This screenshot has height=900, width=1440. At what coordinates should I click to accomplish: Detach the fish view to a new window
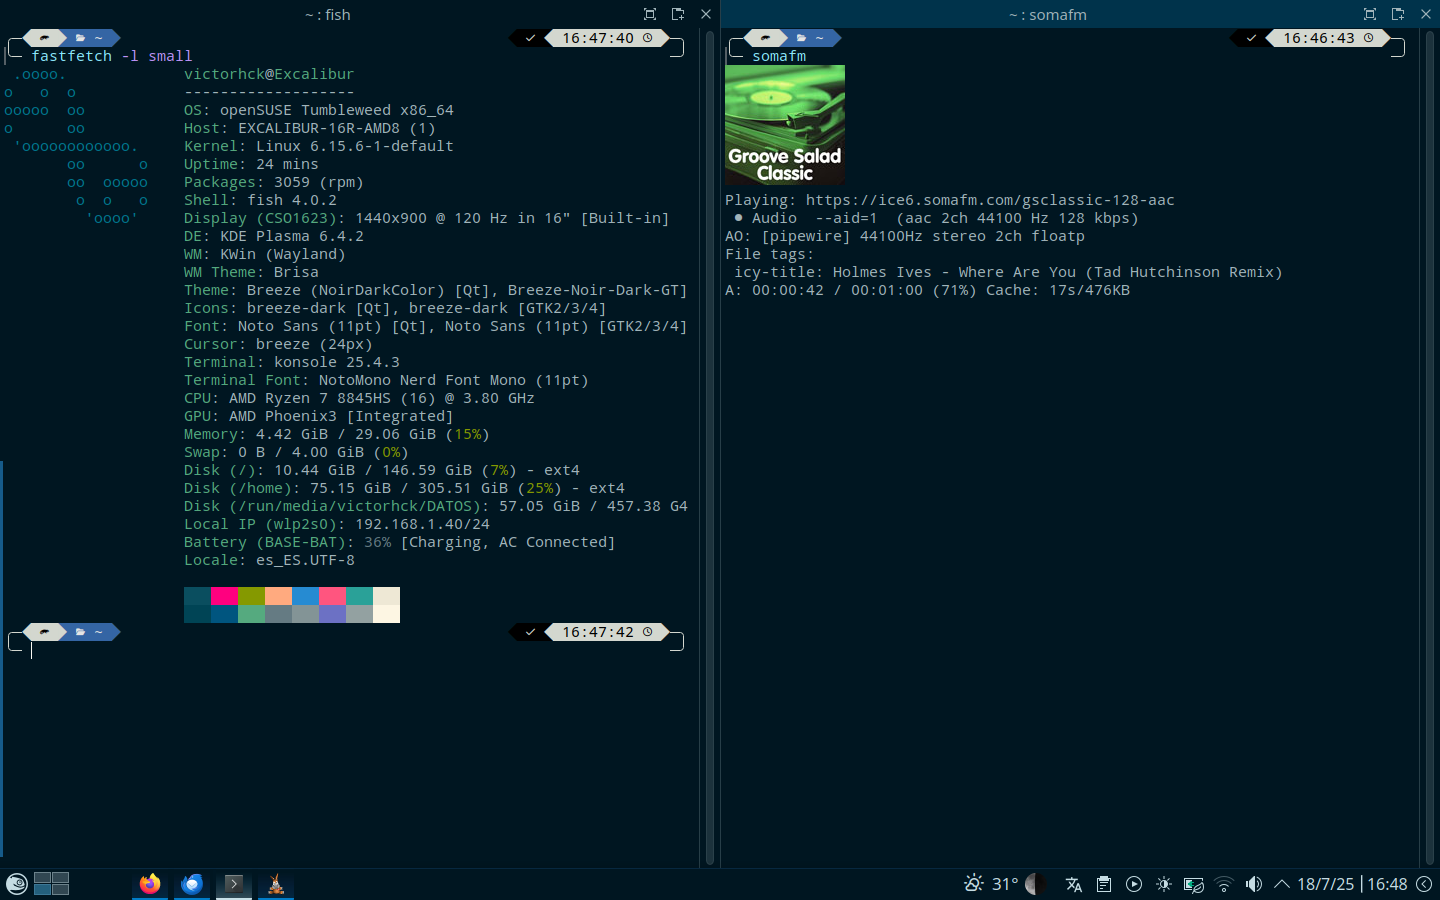[678, 14]
